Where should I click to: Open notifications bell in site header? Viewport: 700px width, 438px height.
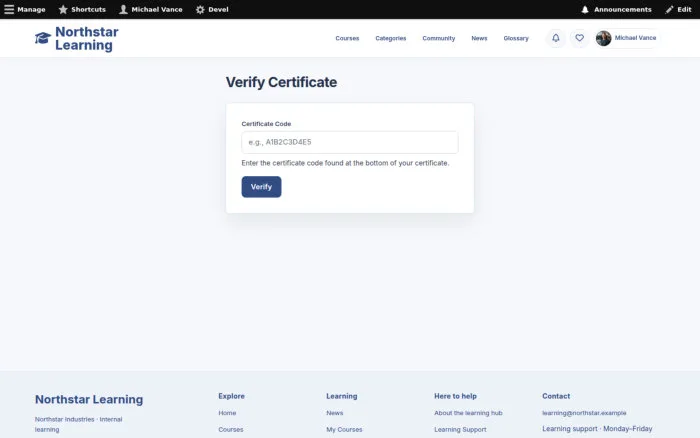[556, 38]
